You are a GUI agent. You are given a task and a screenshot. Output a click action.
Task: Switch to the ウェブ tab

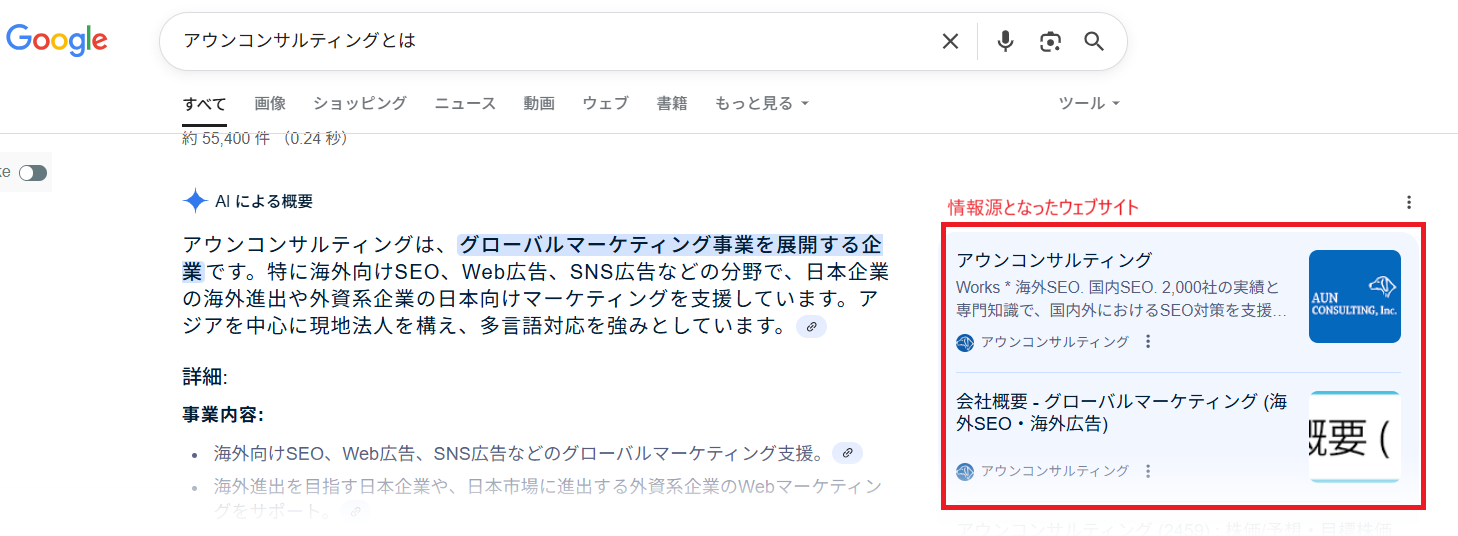(606, 103)
